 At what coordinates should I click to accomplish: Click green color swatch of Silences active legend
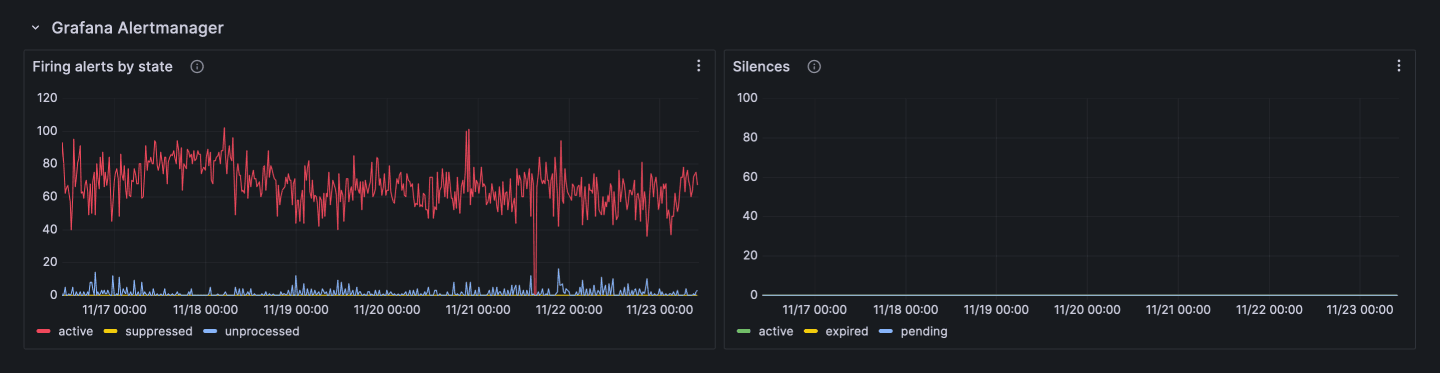click(743, 331)
